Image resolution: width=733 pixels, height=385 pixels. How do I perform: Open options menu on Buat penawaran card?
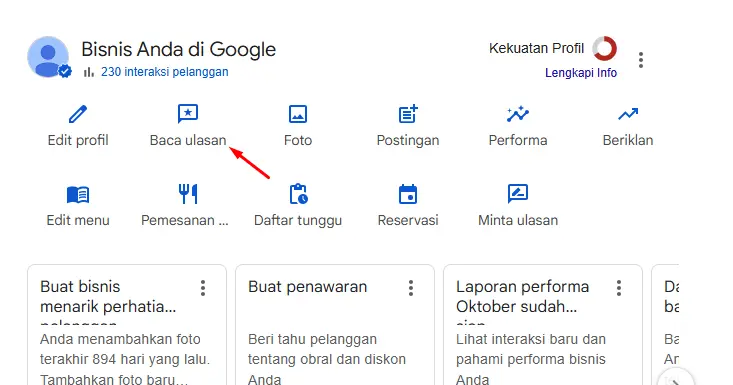411,288
